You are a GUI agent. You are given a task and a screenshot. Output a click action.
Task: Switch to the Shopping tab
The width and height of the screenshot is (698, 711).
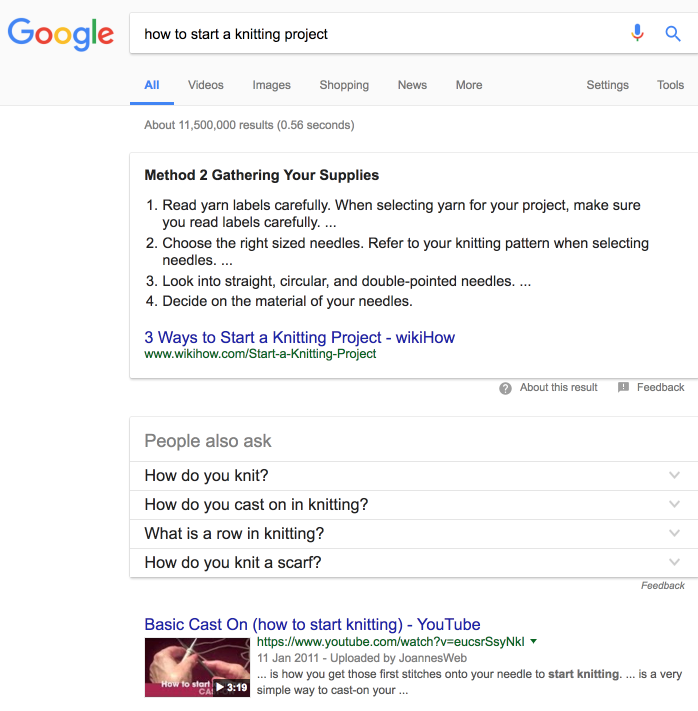pos(344,85)
